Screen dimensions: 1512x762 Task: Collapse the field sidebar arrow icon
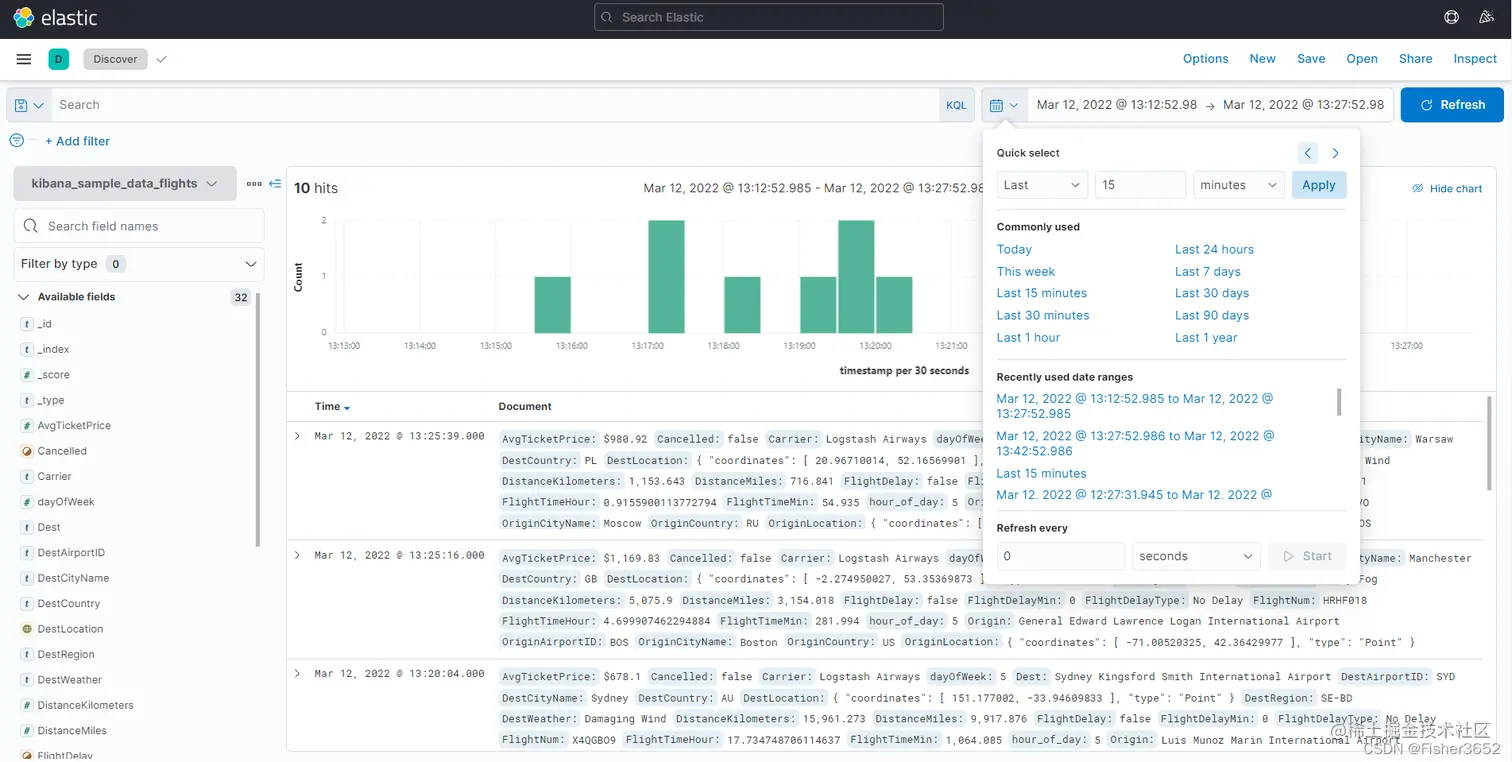(276, 184)
